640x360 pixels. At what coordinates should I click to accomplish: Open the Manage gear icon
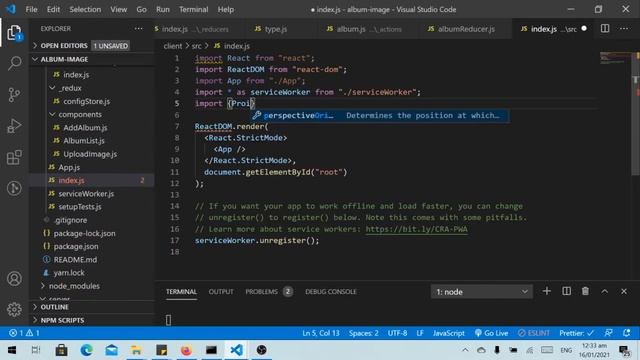coord(14,309)
